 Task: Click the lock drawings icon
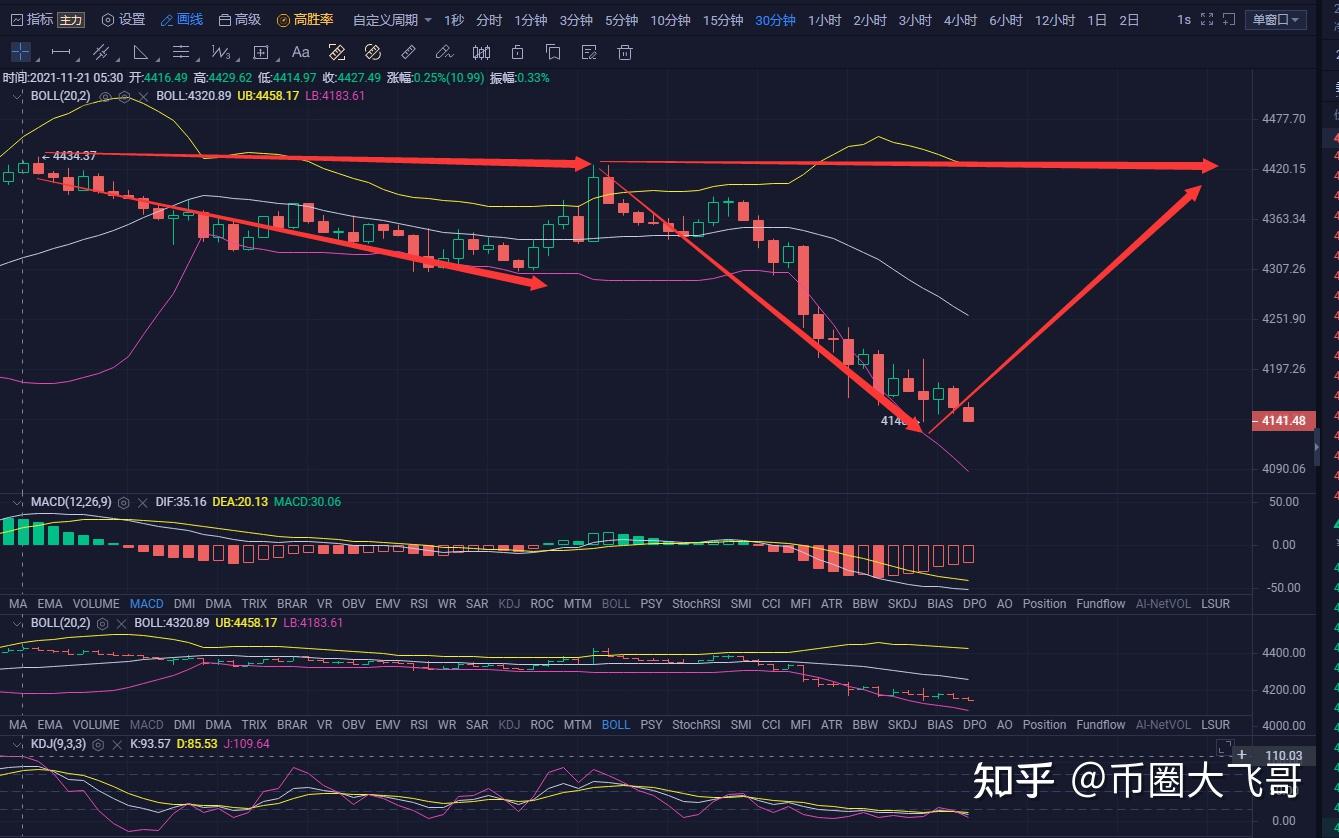(x=517, y=52)
